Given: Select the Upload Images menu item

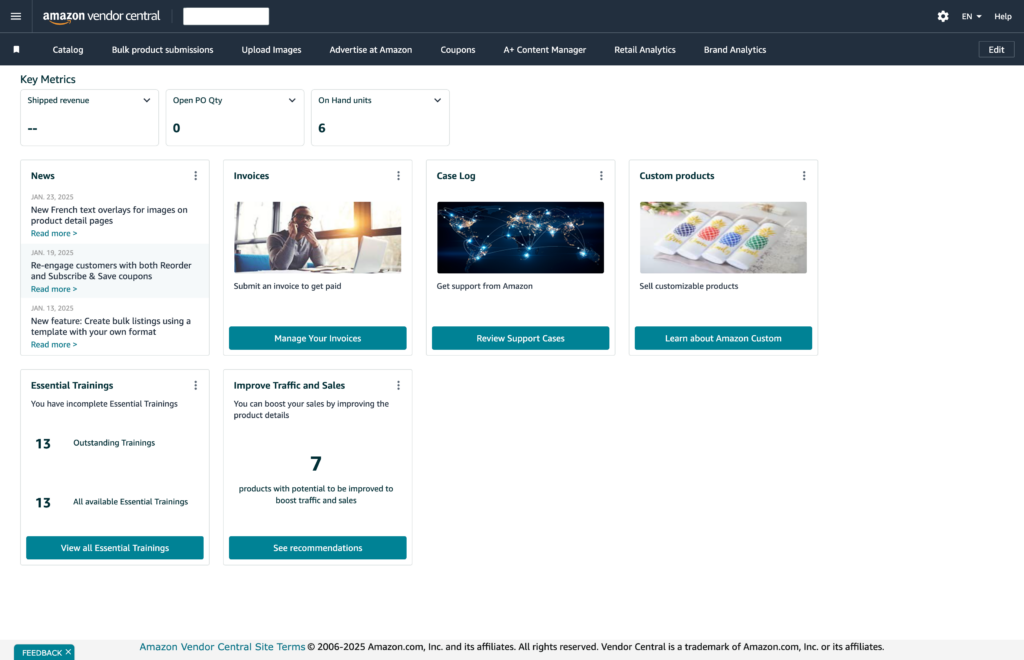Looking at the screenshot, I should (271, 50).
